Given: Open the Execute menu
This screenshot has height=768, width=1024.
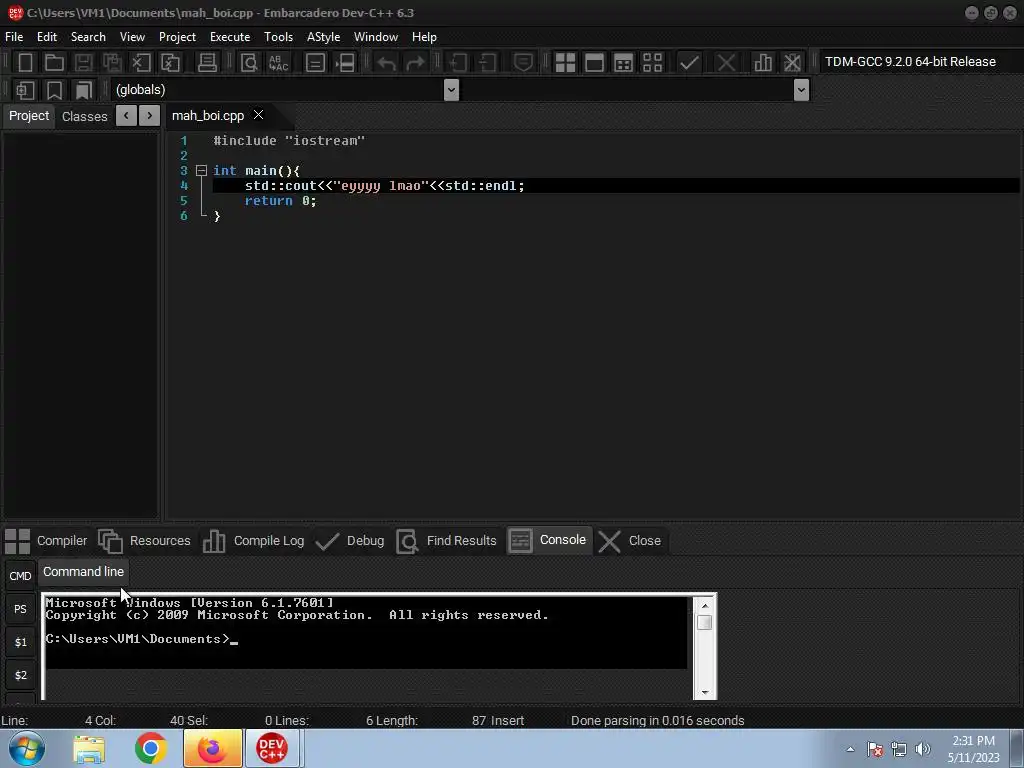Looking at the screenshot, I should click(230, 37).
